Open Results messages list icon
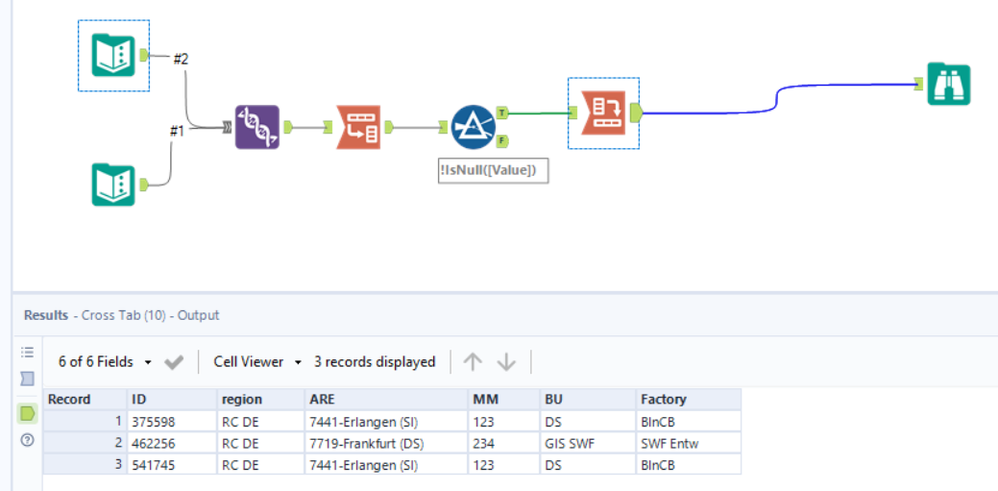This screenshot has width=998, height=491. [27, 352]
